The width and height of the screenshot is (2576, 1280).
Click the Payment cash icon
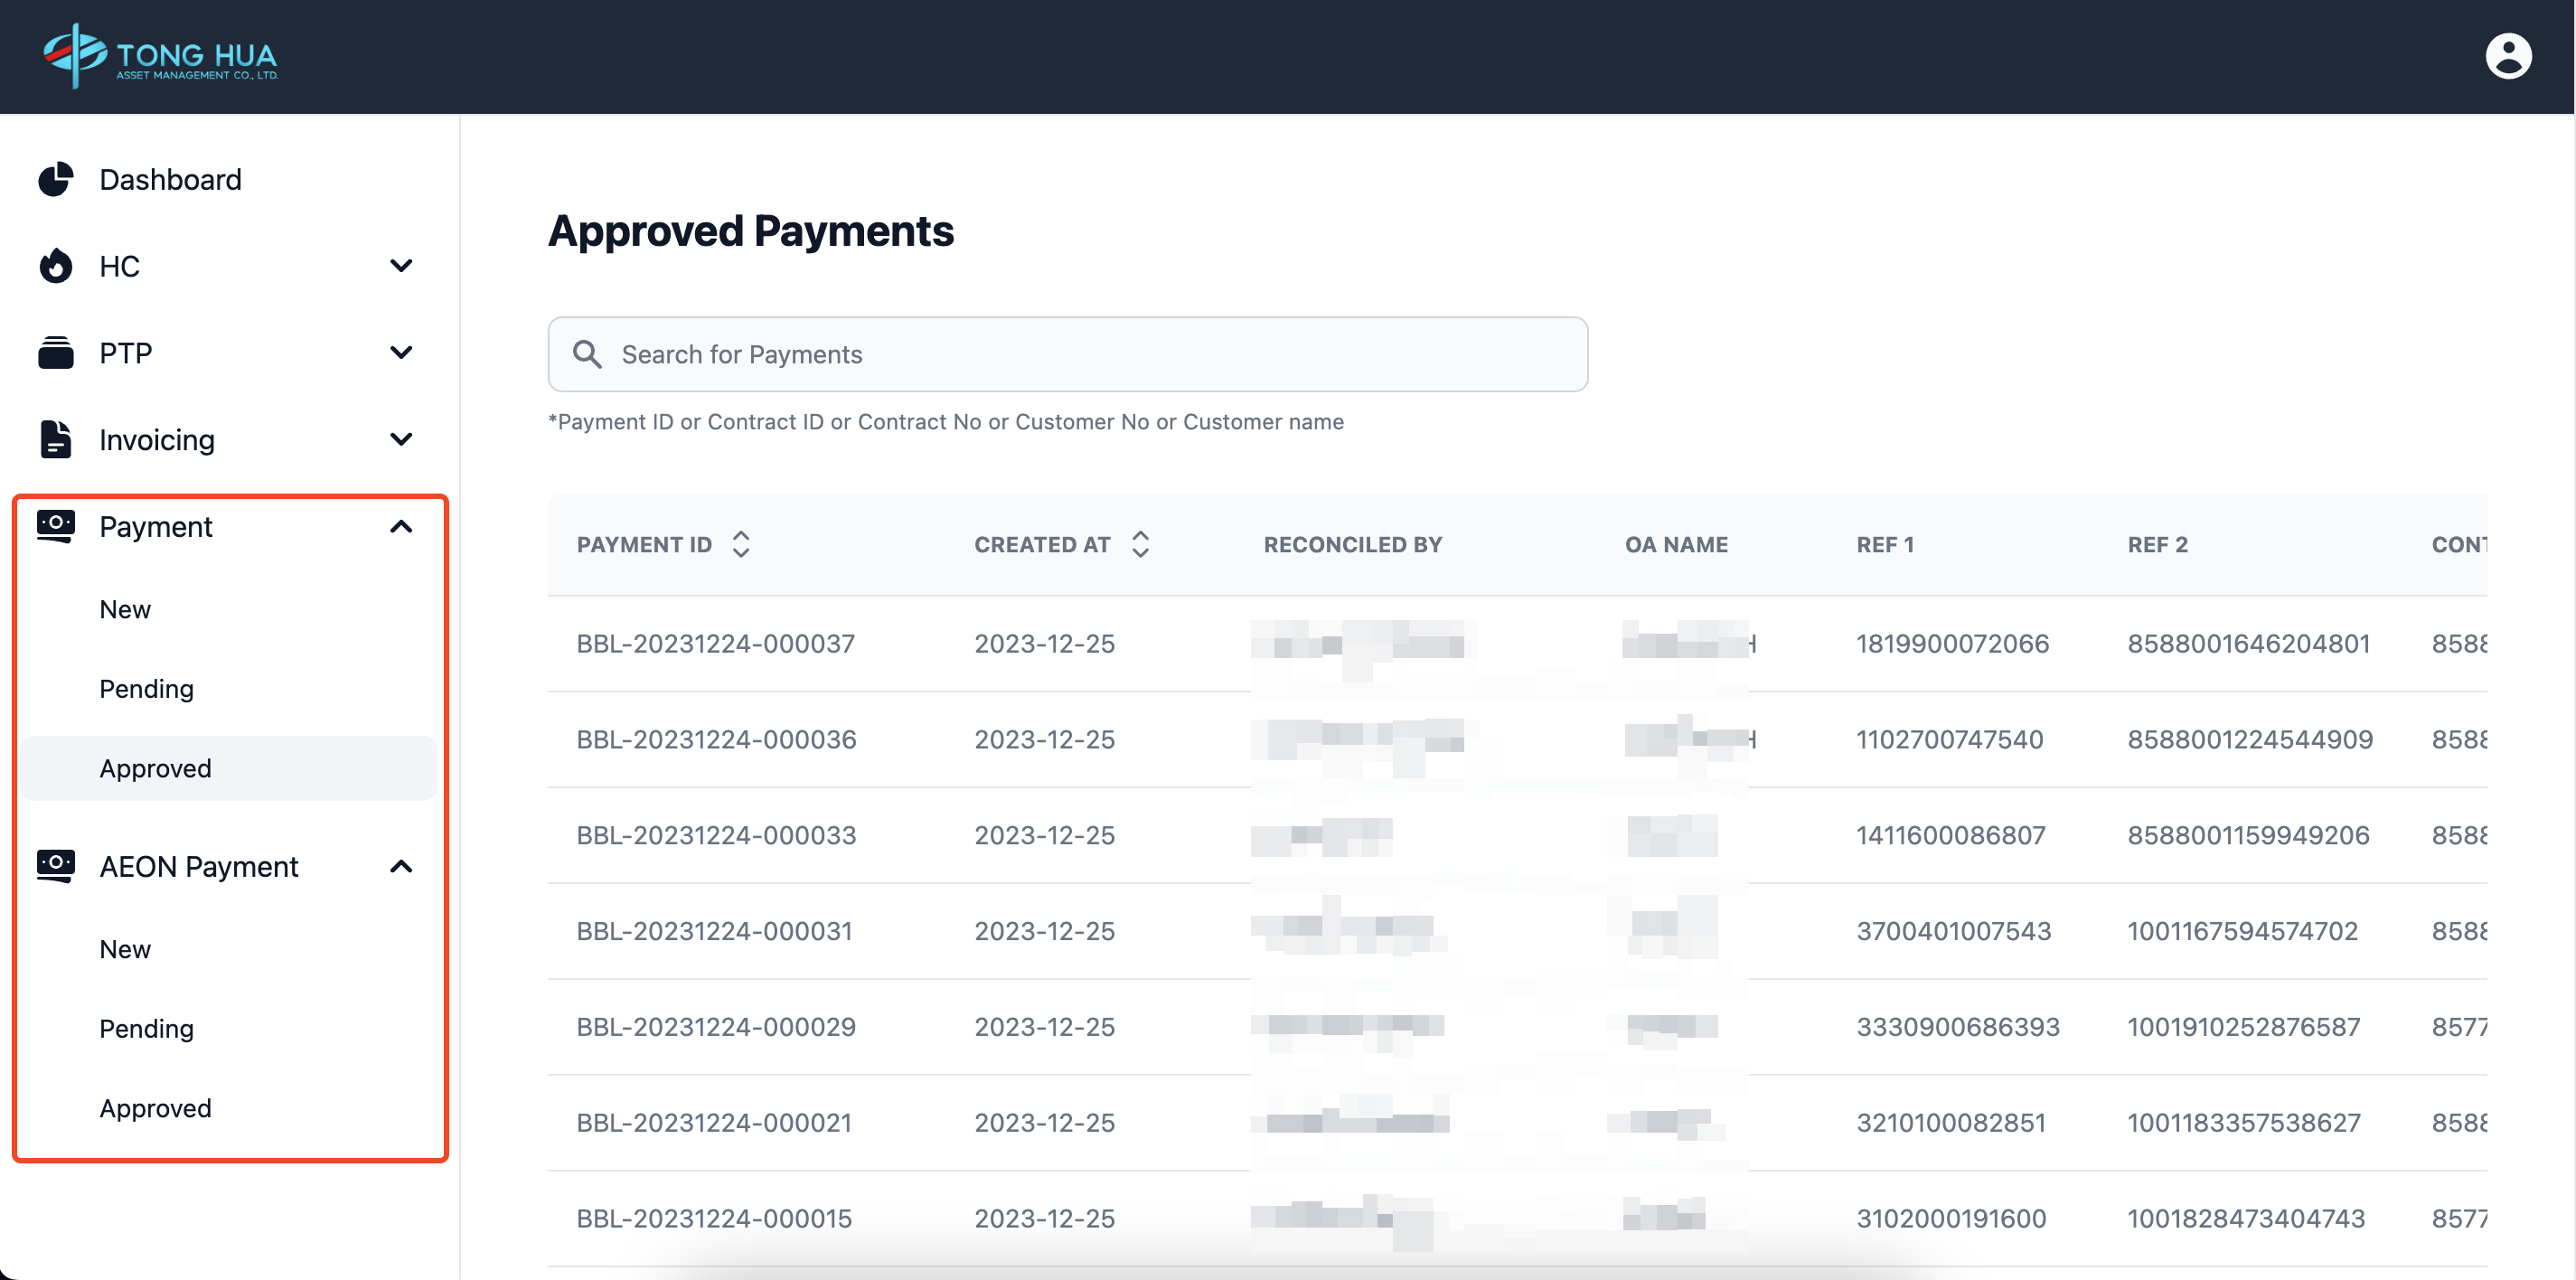(x=56, y=526)
